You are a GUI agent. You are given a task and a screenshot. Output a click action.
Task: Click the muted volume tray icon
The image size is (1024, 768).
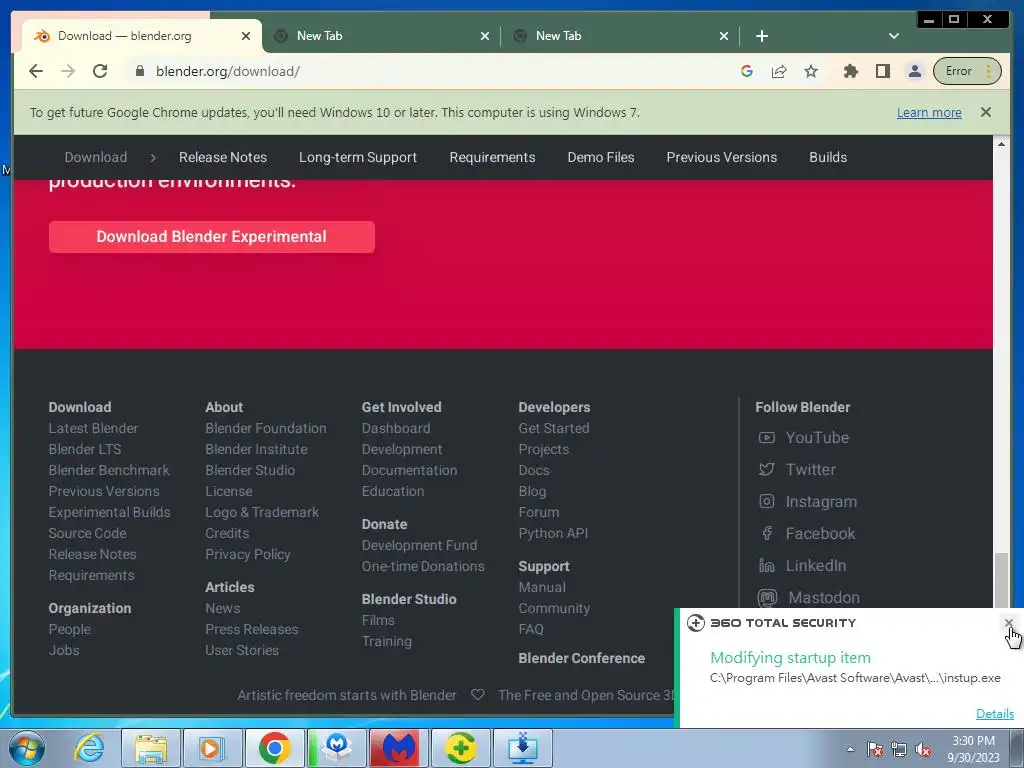click(x=923, y=750)
